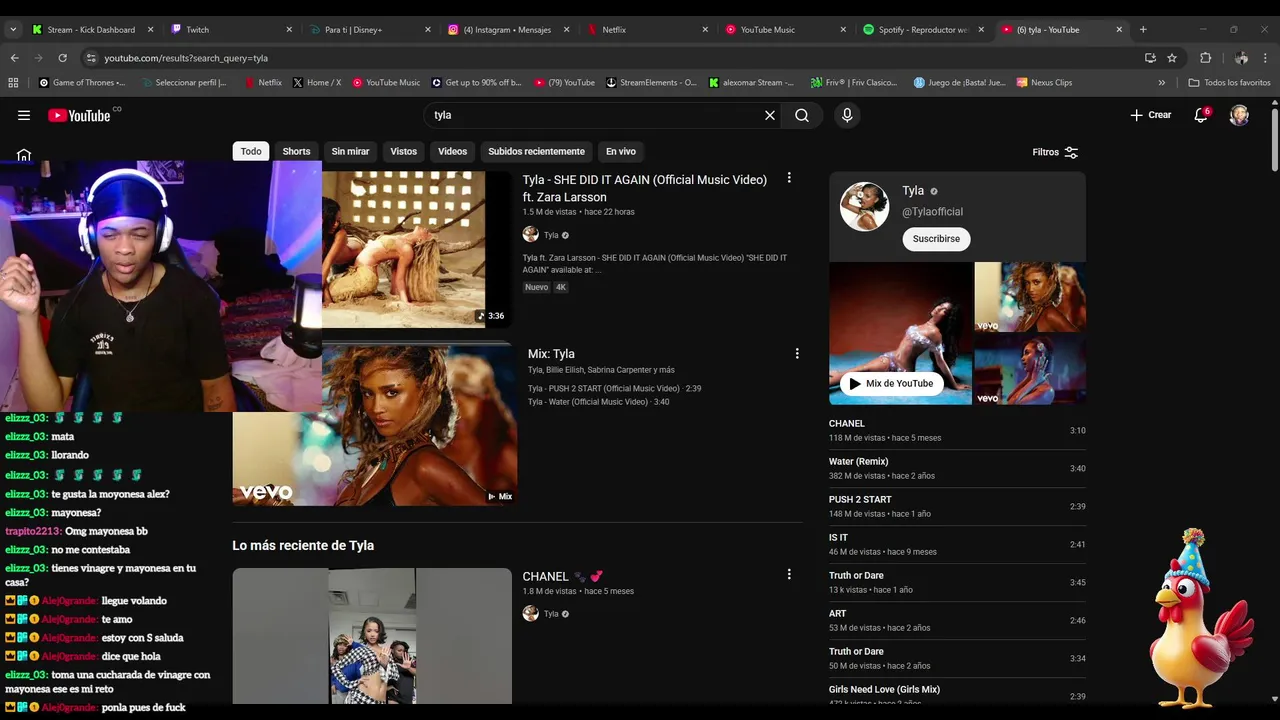The height and width of the screenshot is (720, 1280).
Task: Switch to the Netflix tab
Action: pyautogui.click(x=647, y=30)
